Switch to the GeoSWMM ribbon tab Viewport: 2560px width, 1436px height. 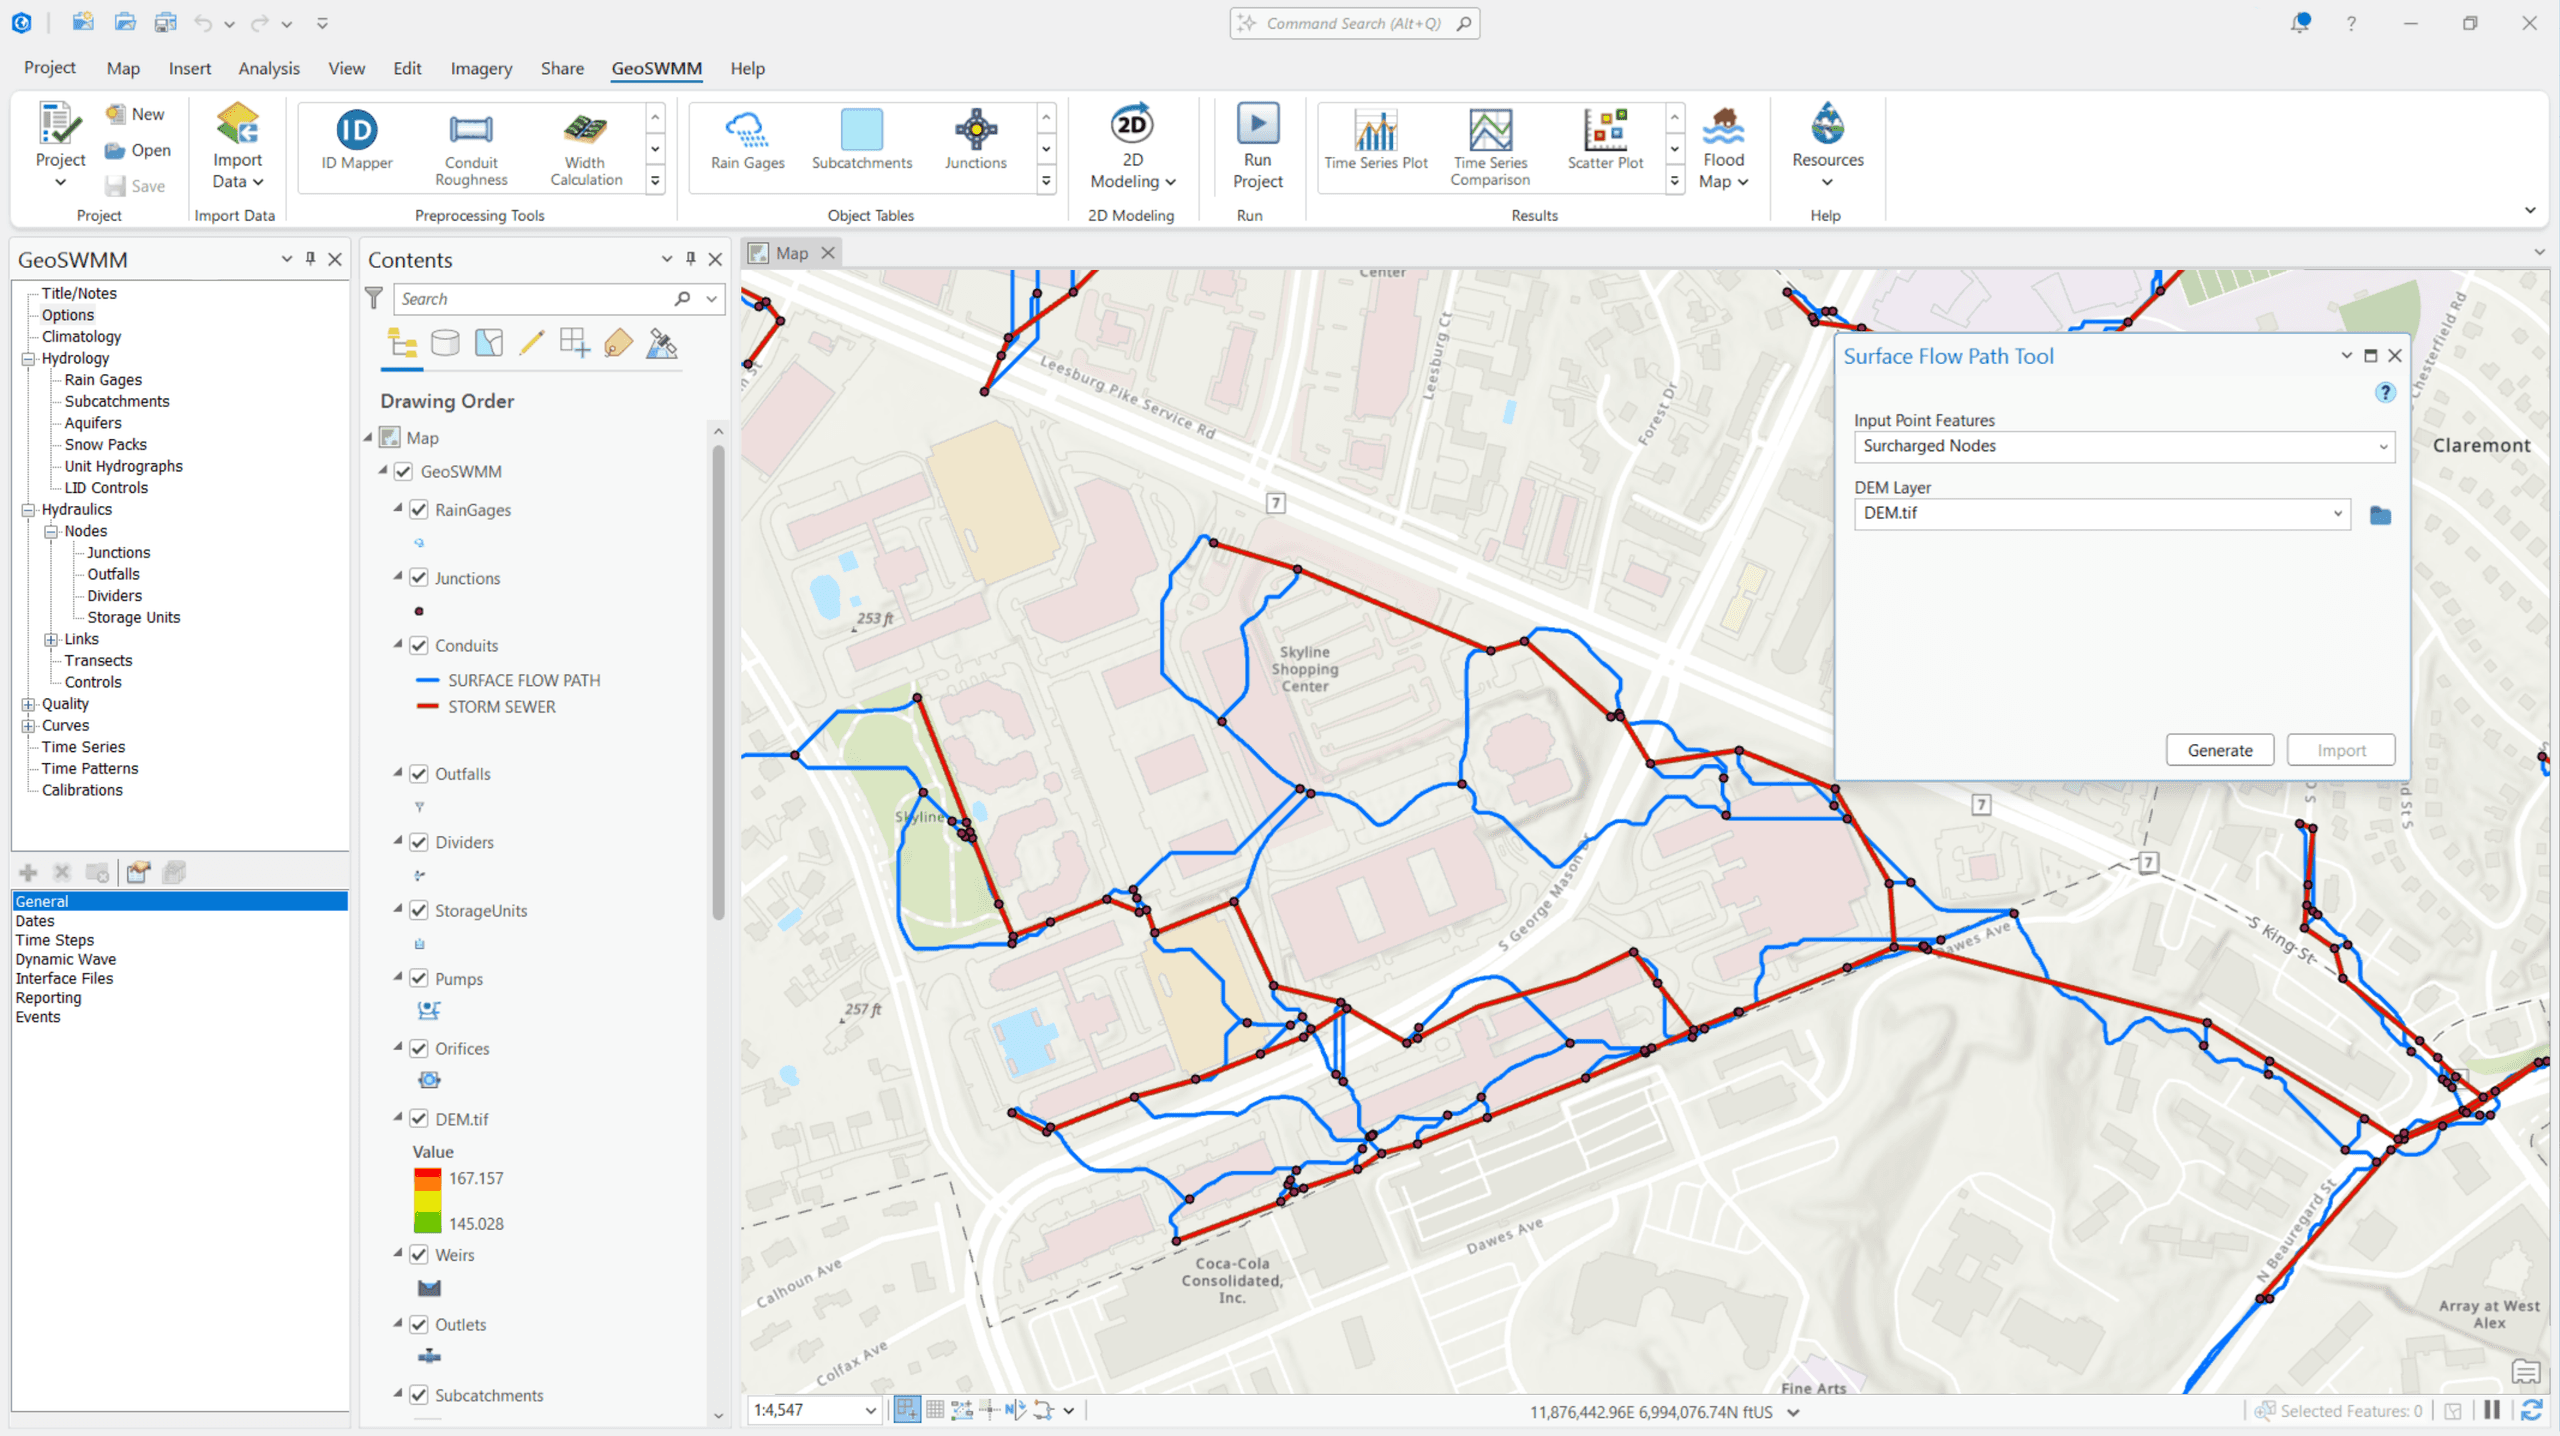click(656, 68)
